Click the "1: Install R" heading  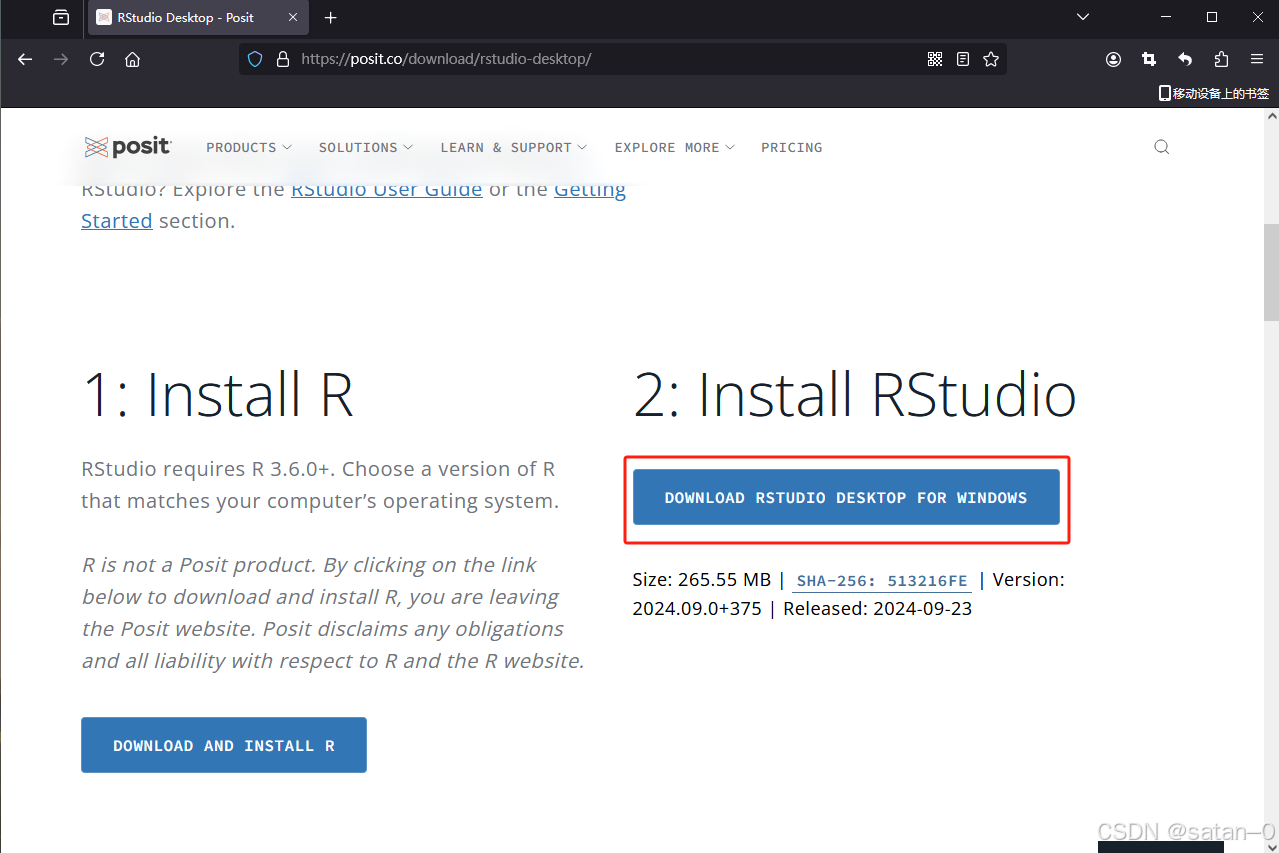(218, 395)
